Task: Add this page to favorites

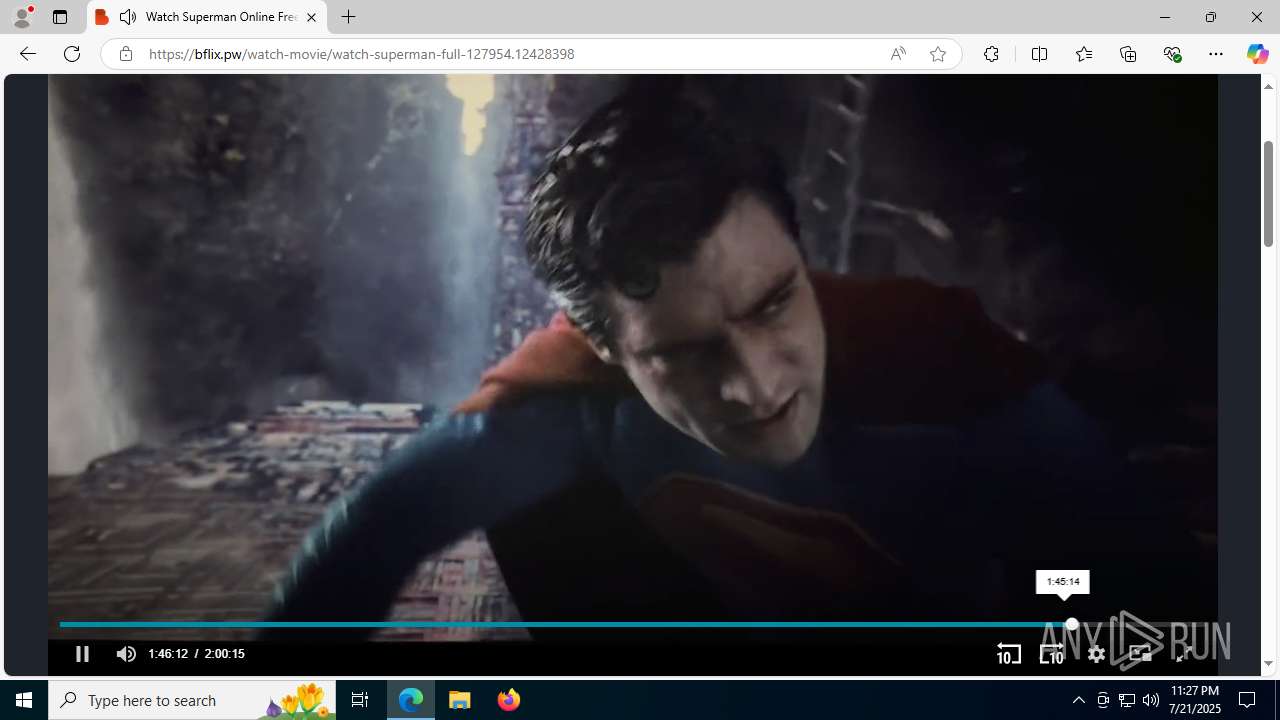Action: 937,54
